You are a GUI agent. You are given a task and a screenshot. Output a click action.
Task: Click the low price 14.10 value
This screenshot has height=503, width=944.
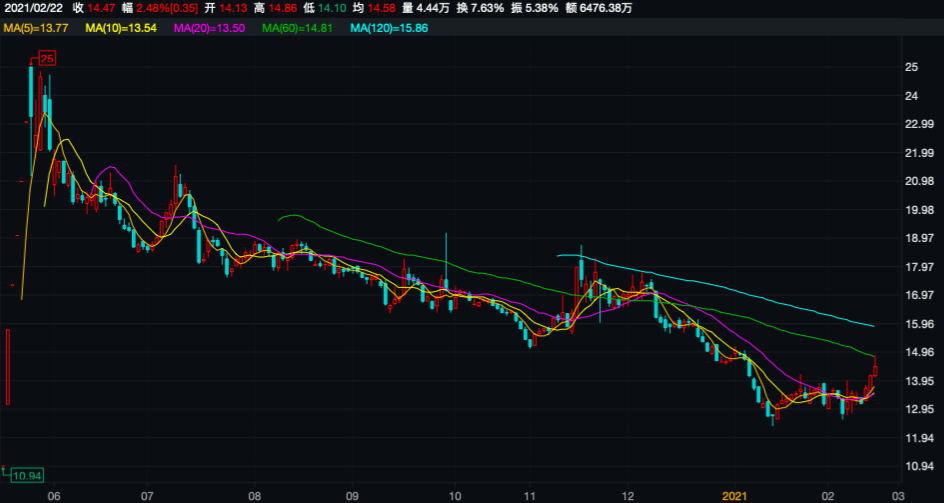358,8
